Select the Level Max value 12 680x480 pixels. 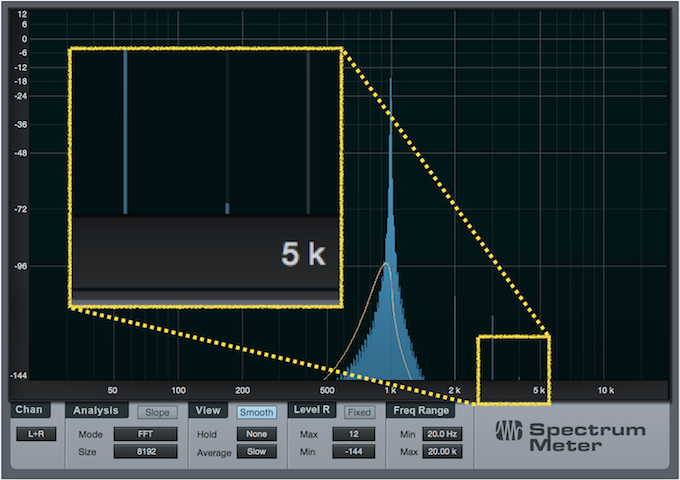click(x=353, y=434)
